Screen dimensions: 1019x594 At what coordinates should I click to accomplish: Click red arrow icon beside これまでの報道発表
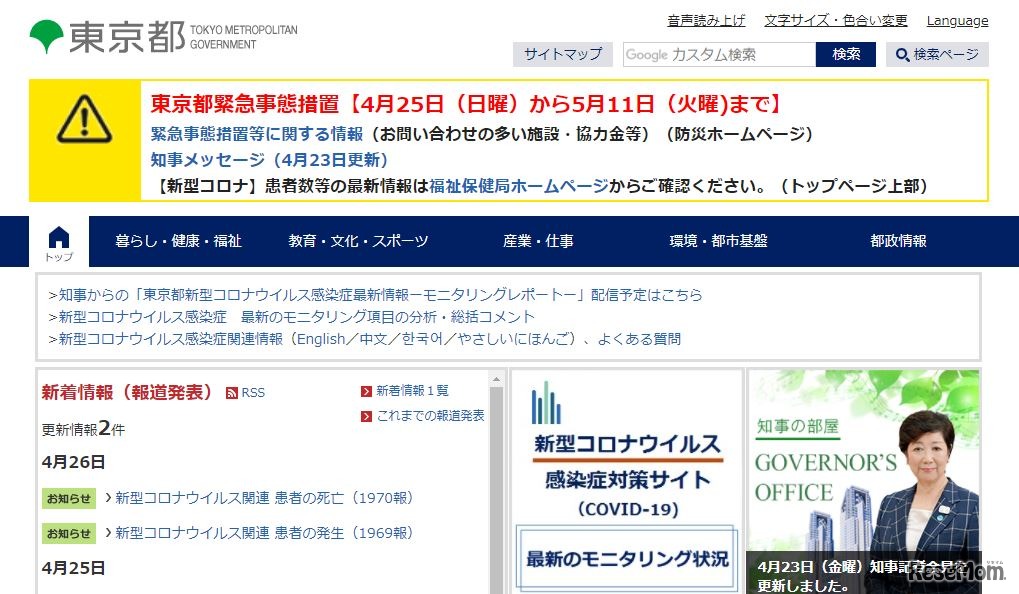367,416
